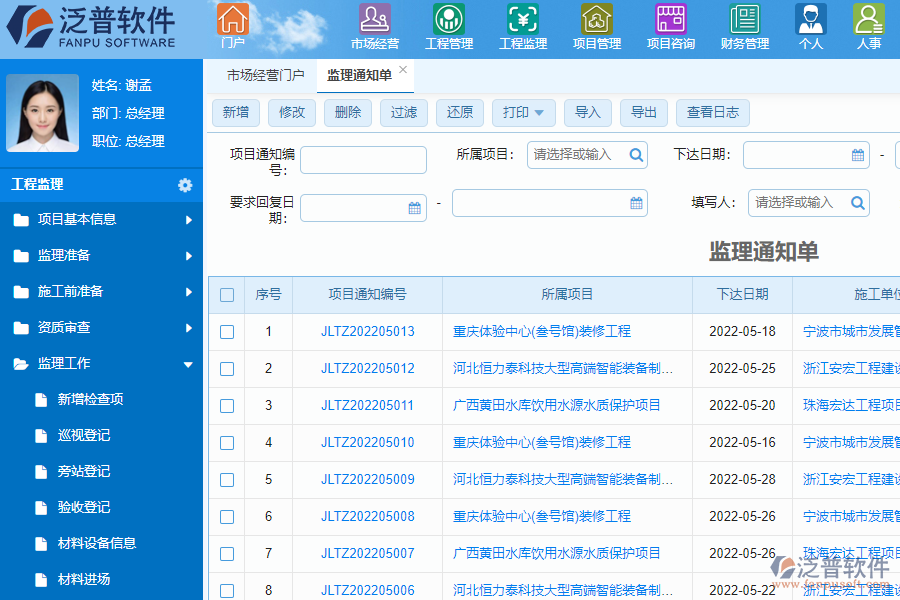
Task: Toggle the select-all checkbox in table header
Action: click(227, 294)
